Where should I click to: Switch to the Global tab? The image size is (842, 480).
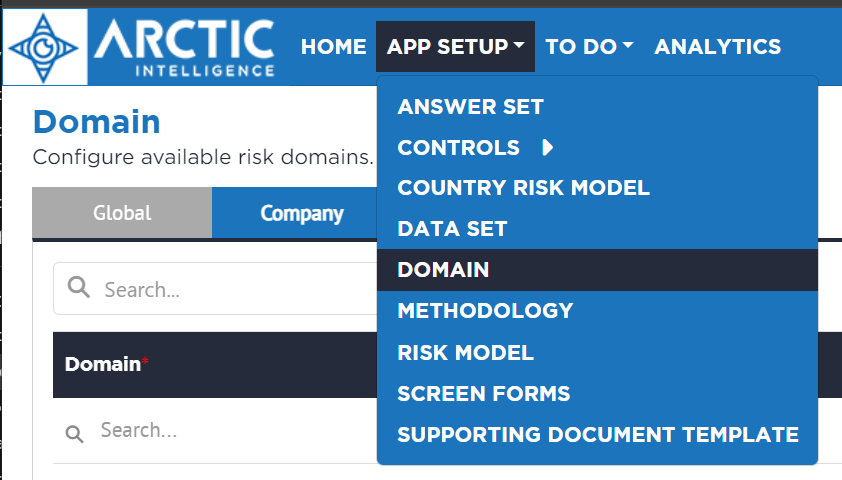(122, 213)
